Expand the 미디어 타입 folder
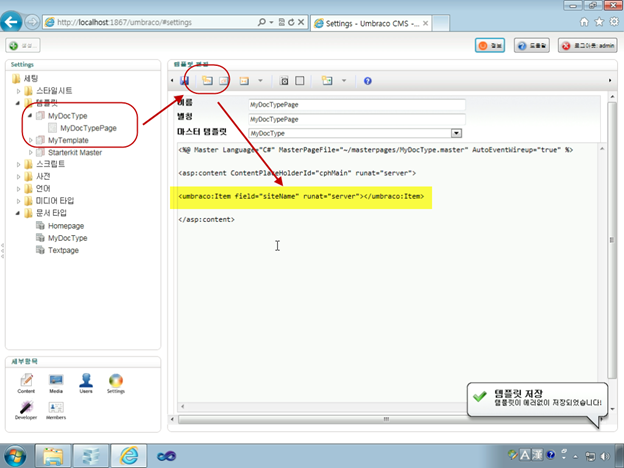The width and height of the screenshot is (624, 468). point(18,201)
